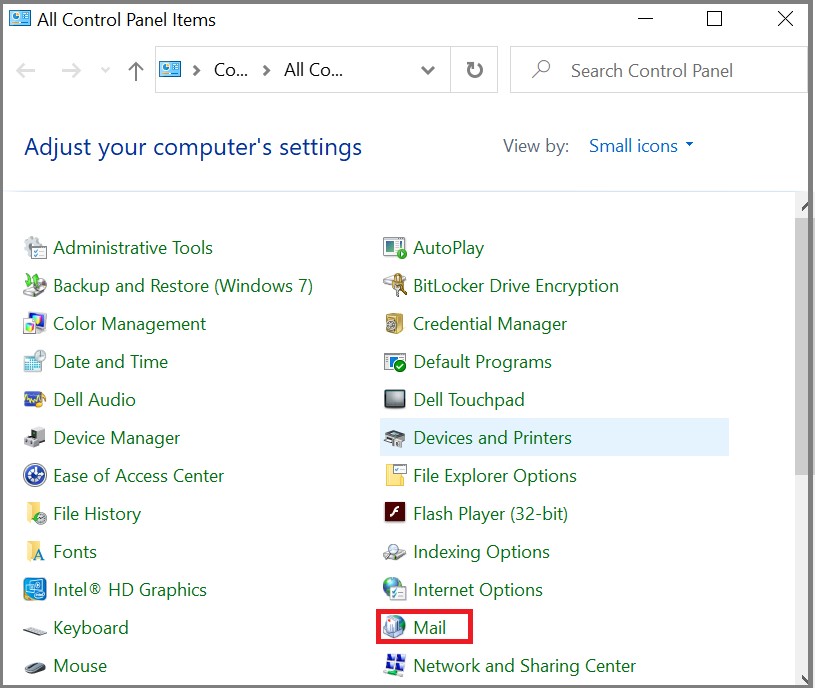Open the Network and Sharing Center link
The height and width of the screenshot is (688, 815).
[x=524, y=666]
